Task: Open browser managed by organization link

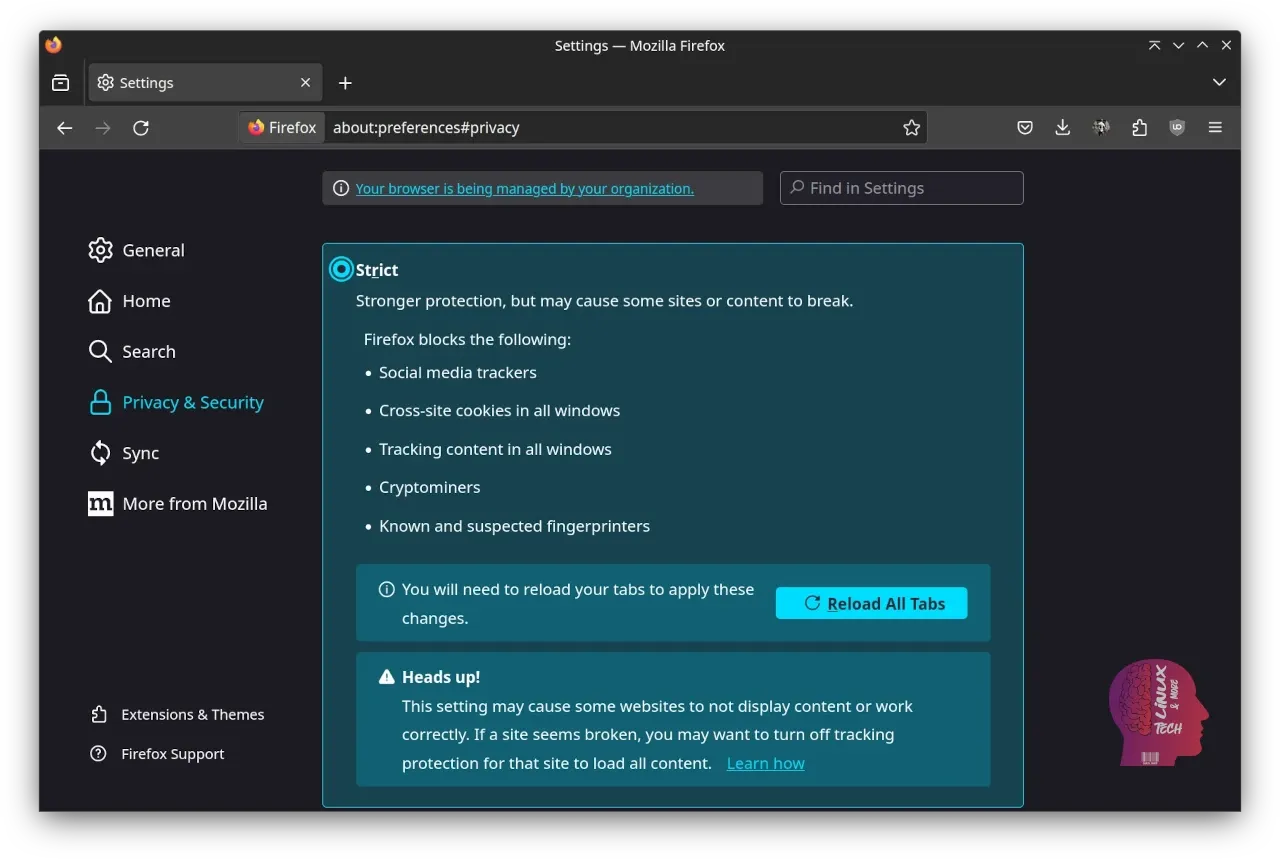Action: point(525,188)
